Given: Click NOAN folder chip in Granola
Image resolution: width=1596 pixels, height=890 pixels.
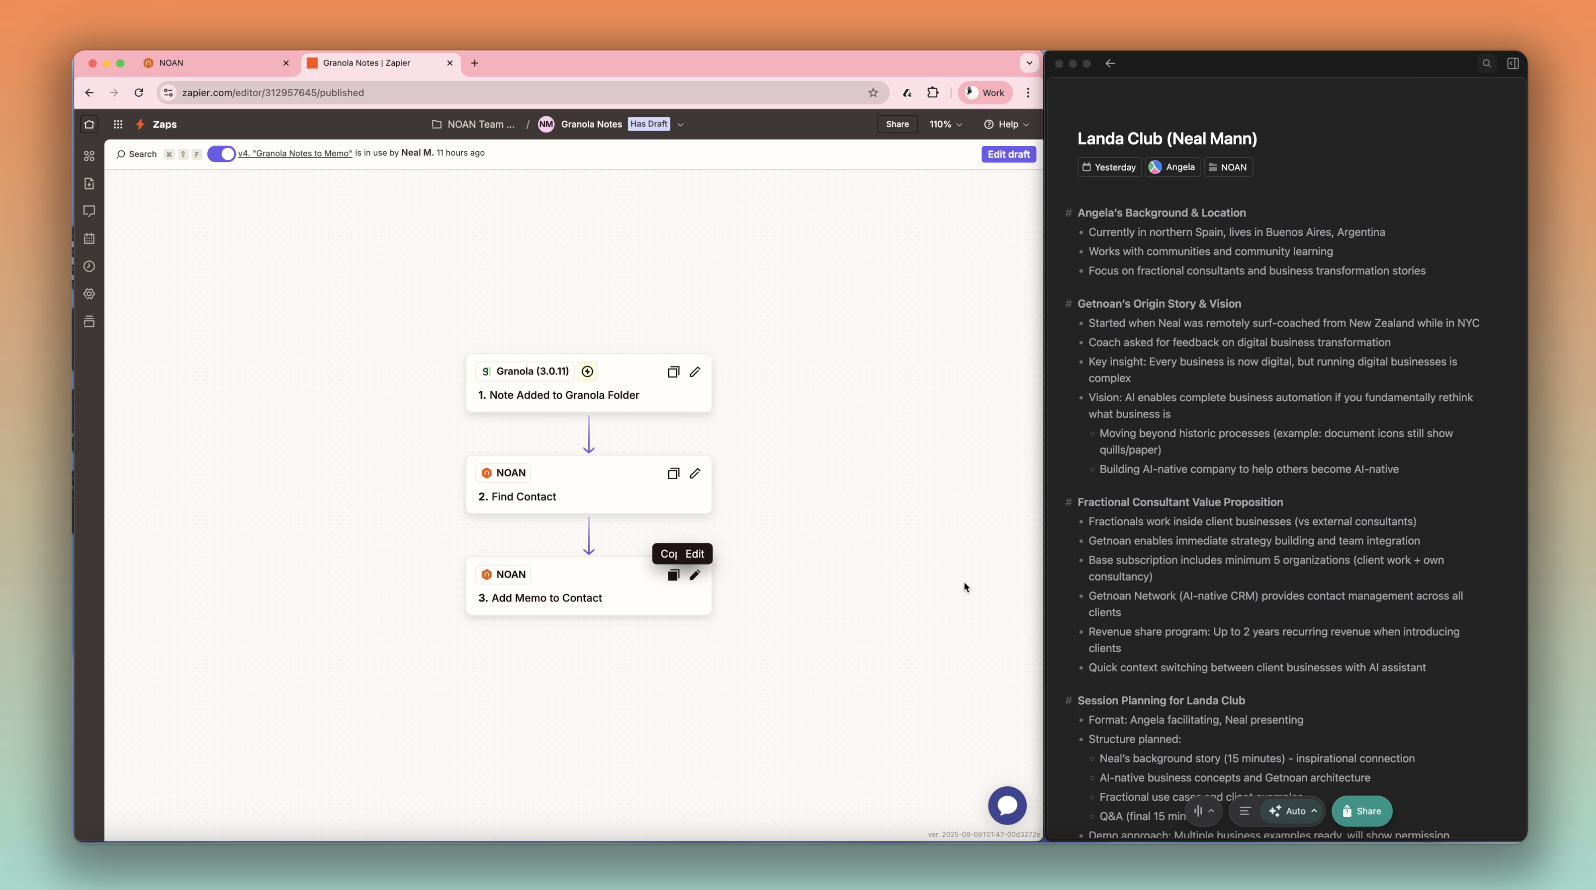Looking at the screenshot, I should (x=1228, y=168).
